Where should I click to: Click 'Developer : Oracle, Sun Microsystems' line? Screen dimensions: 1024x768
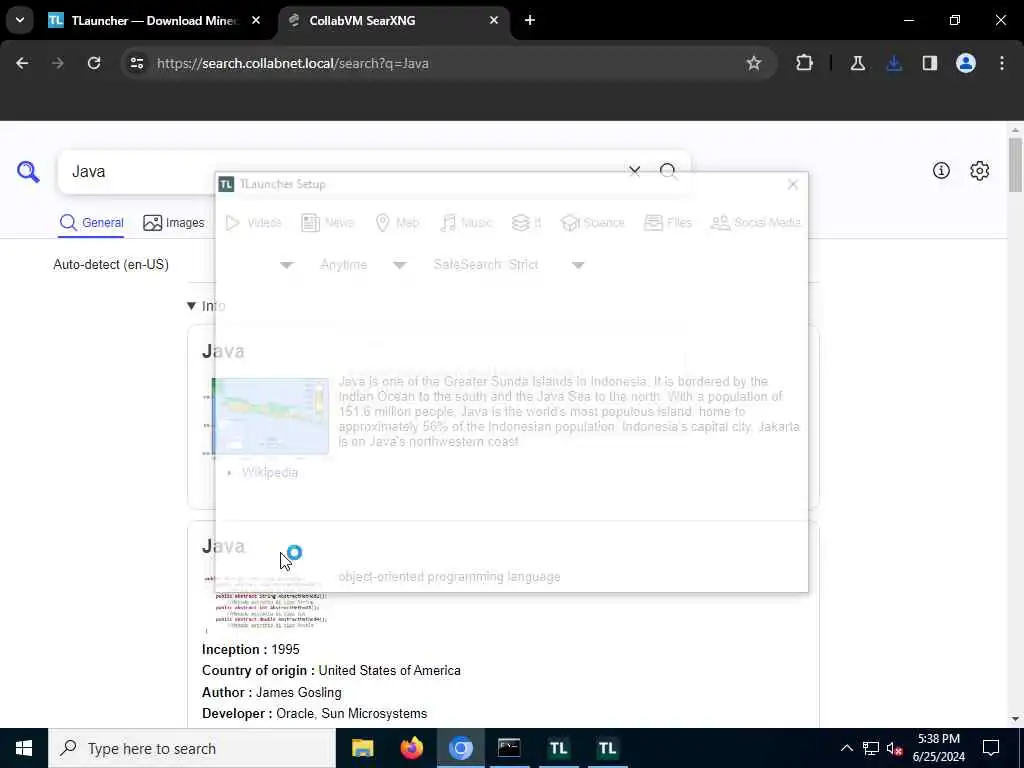314,713
